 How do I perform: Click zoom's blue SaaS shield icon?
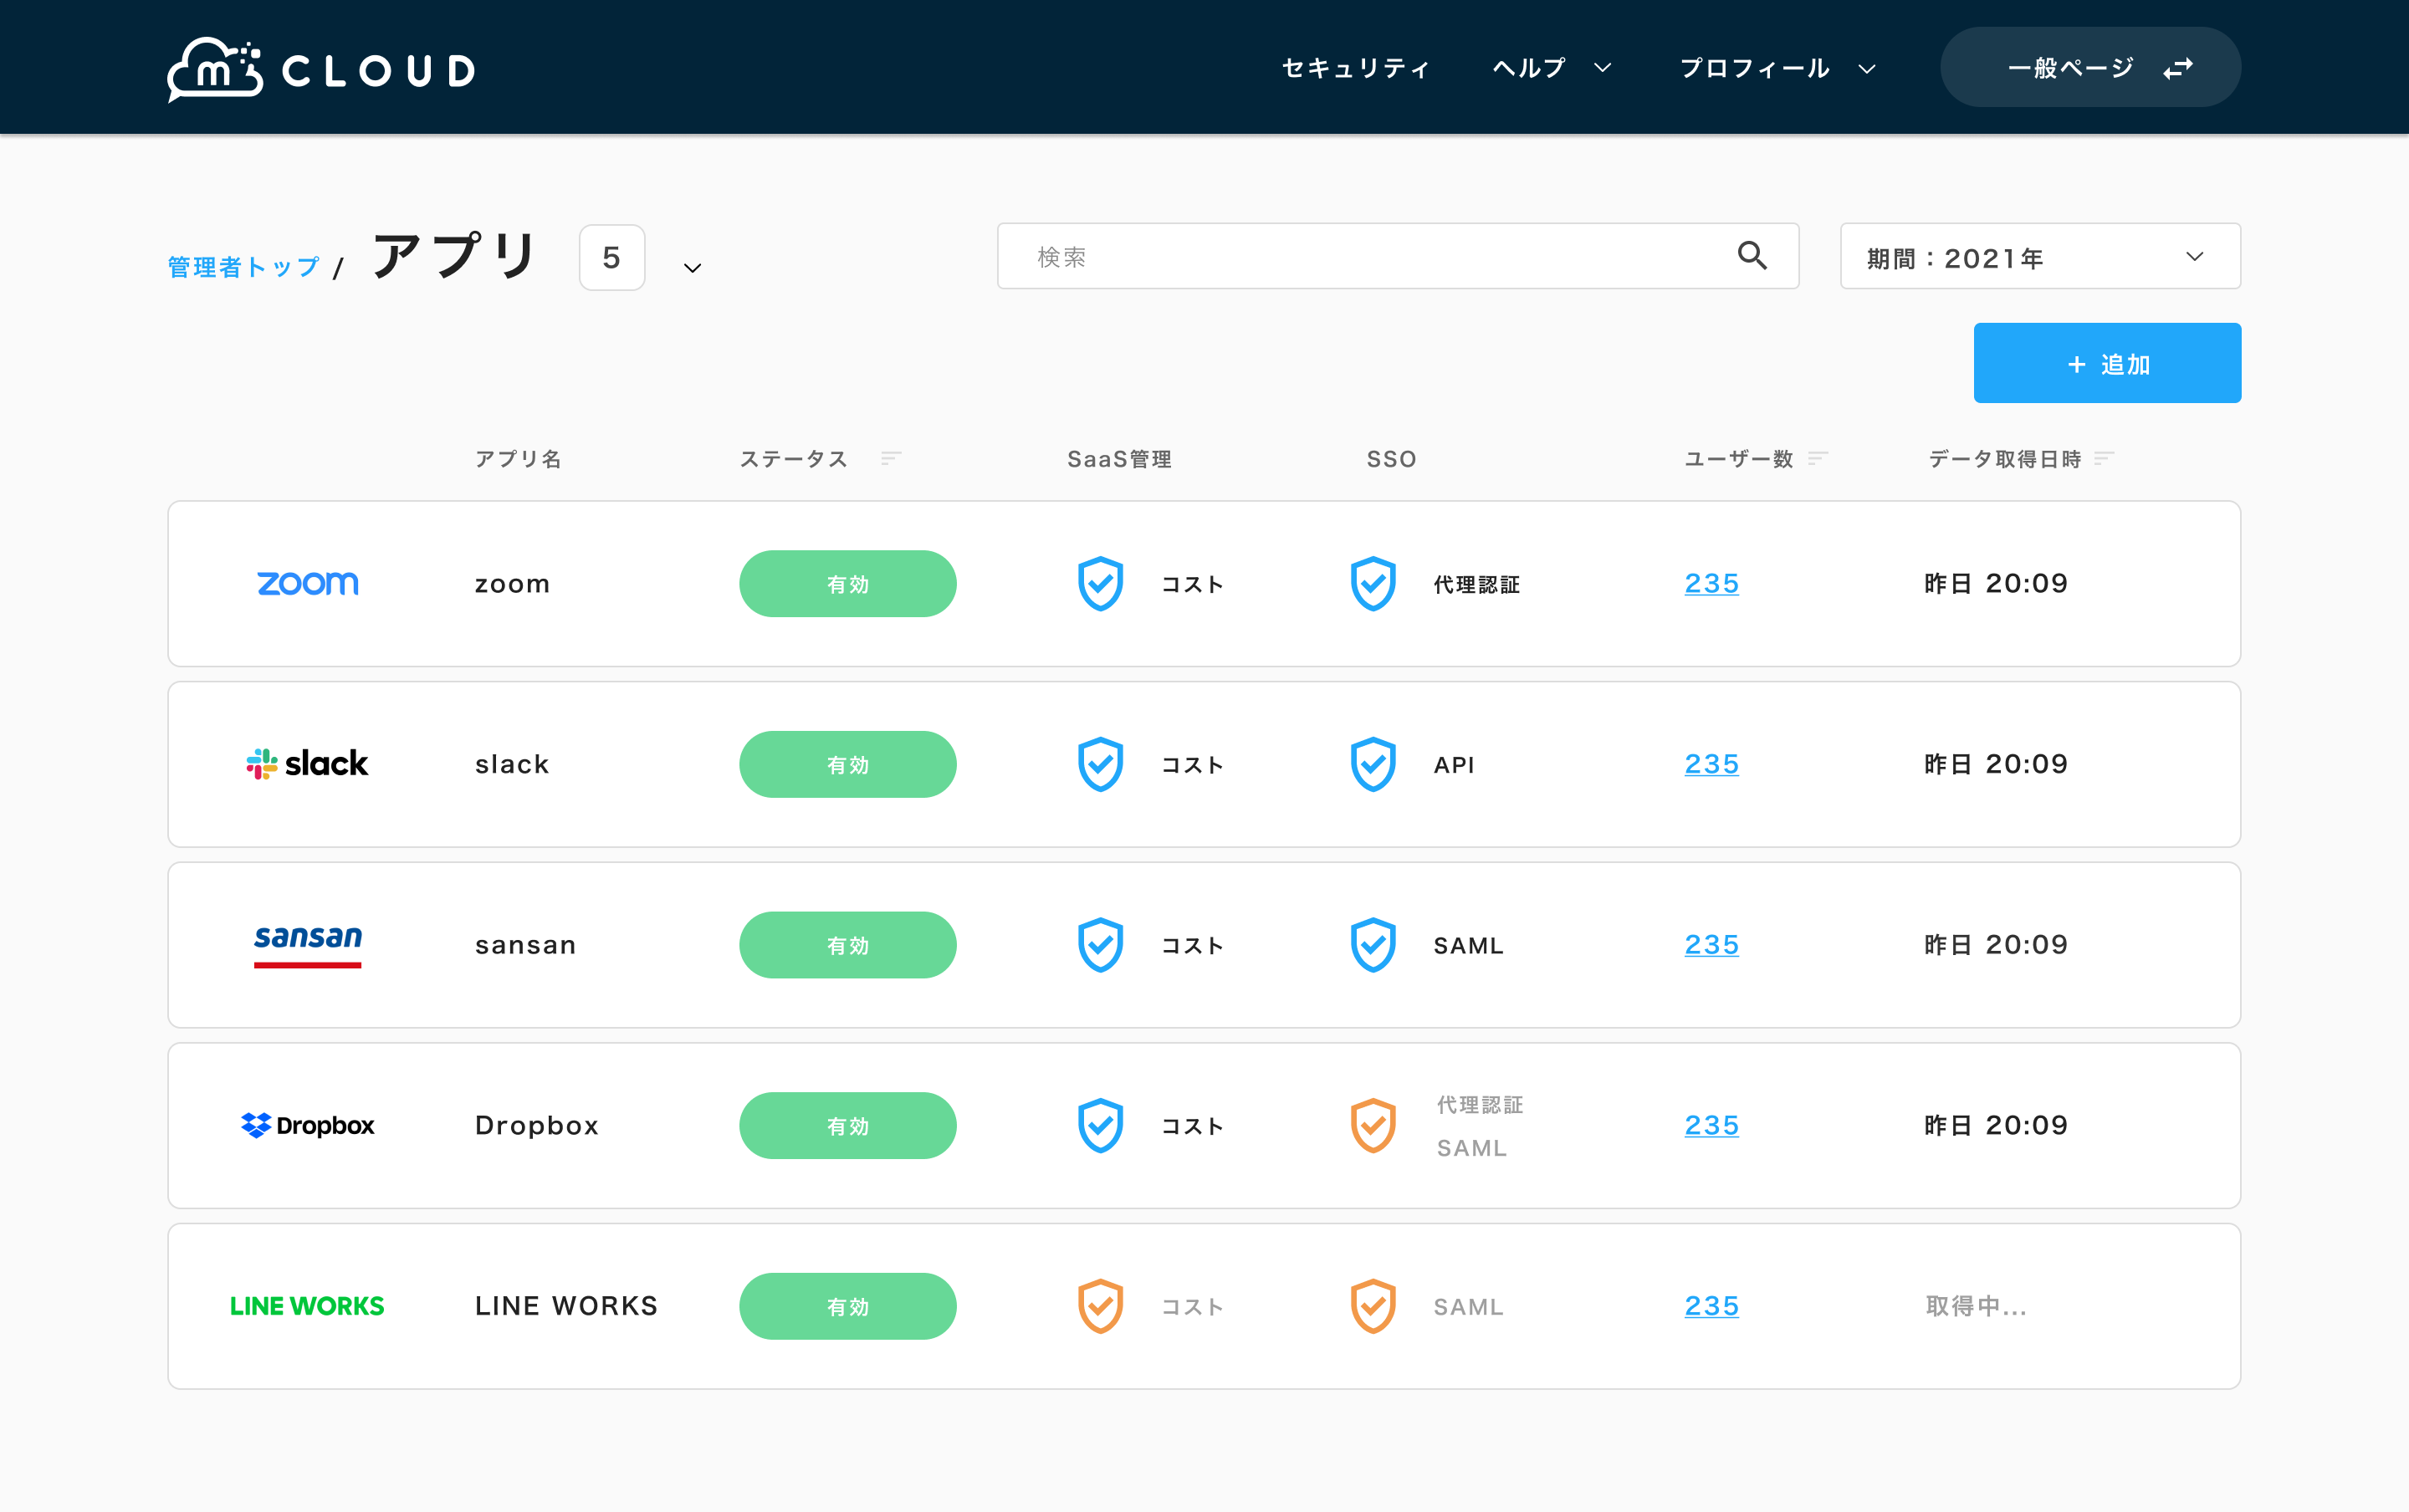coord(1100,584)
